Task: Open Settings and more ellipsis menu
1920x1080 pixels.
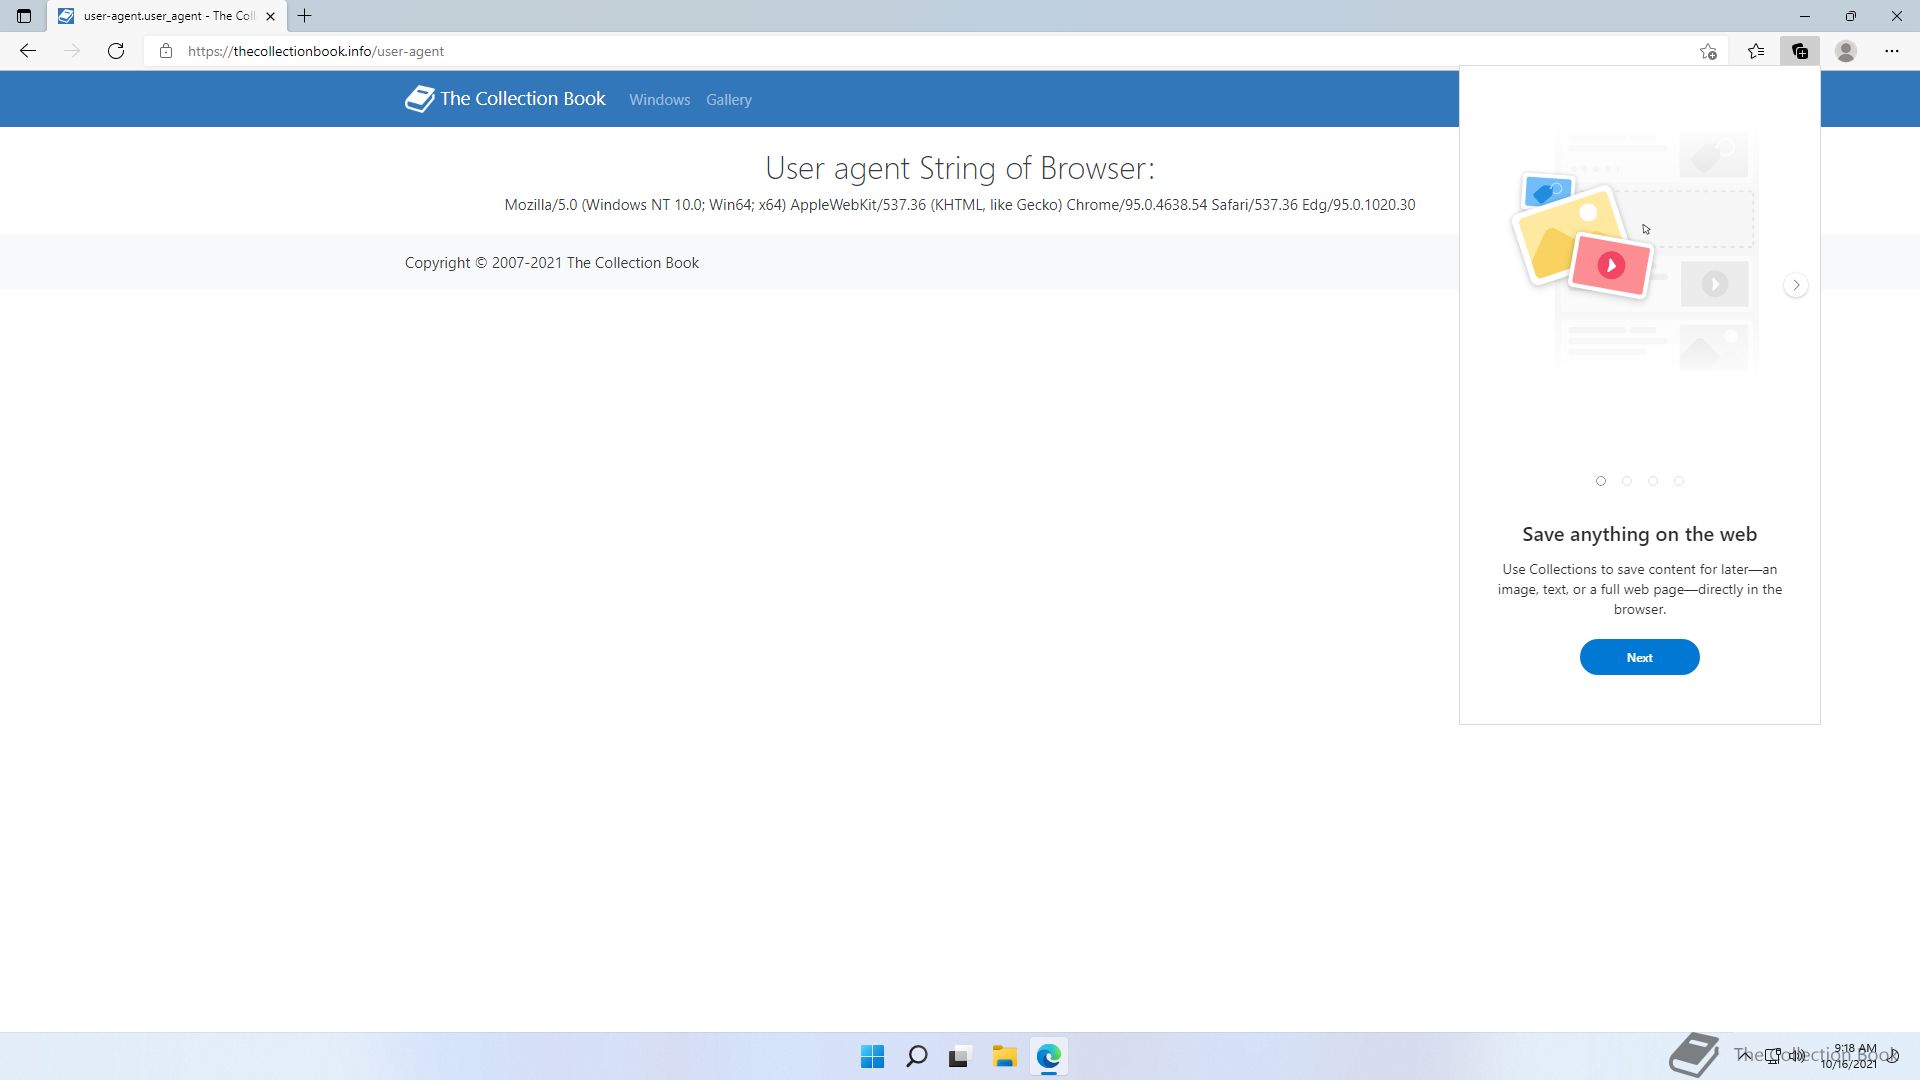Action: [1892, 51]
